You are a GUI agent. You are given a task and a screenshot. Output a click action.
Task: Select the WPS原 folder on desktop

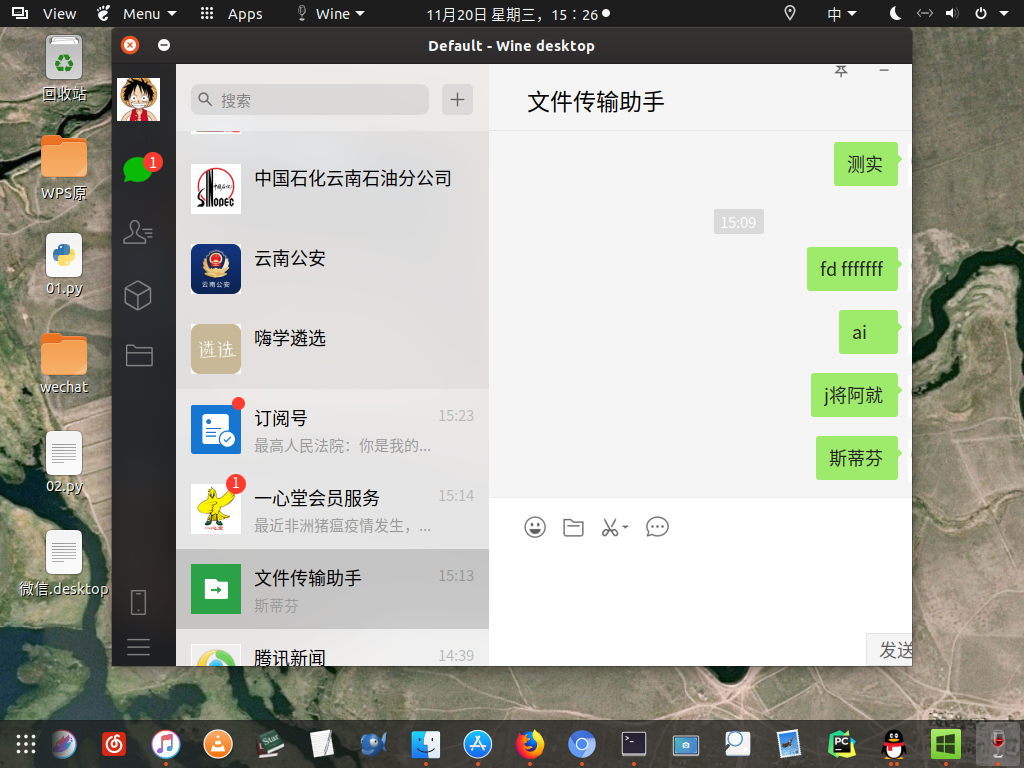64,168
